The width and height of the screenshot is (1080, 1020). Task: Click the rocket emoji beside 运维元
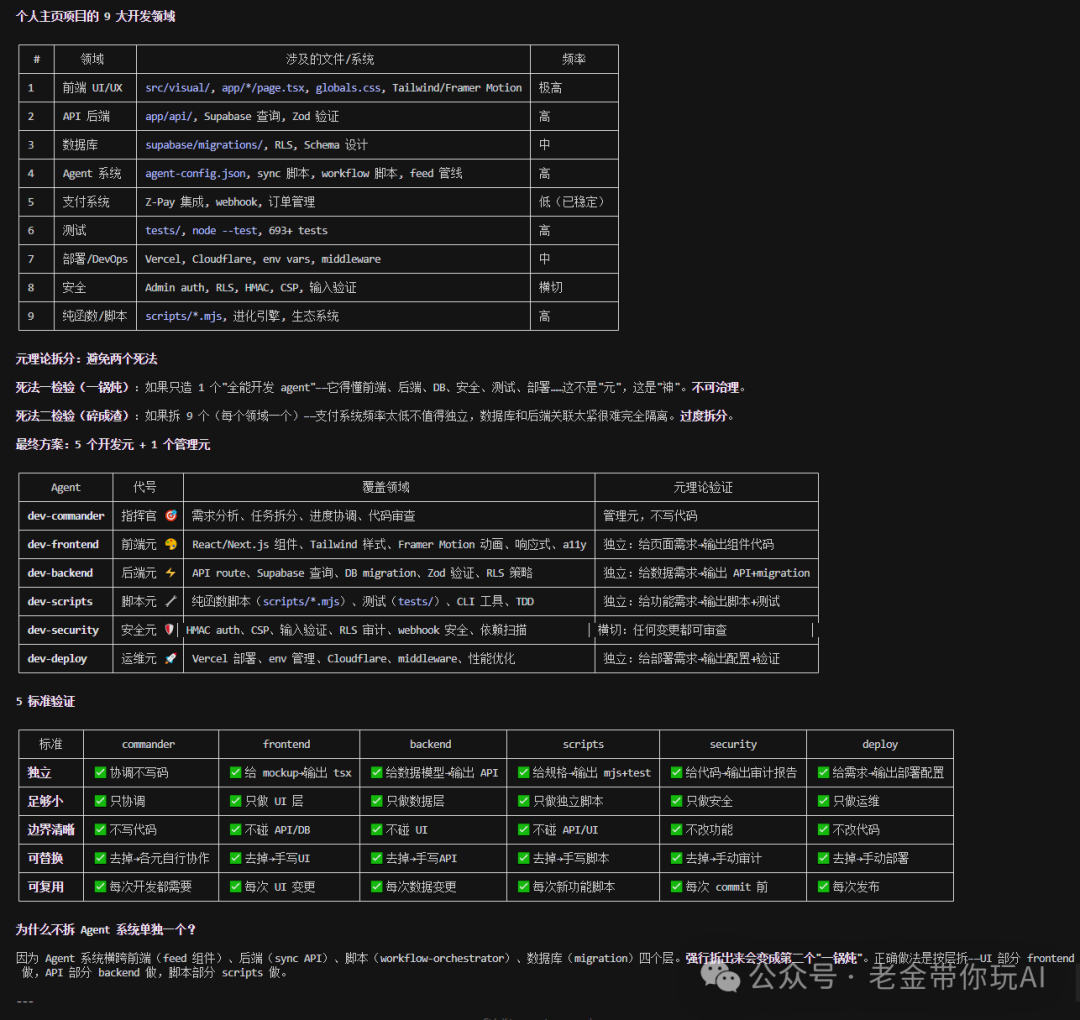(171, 658)
